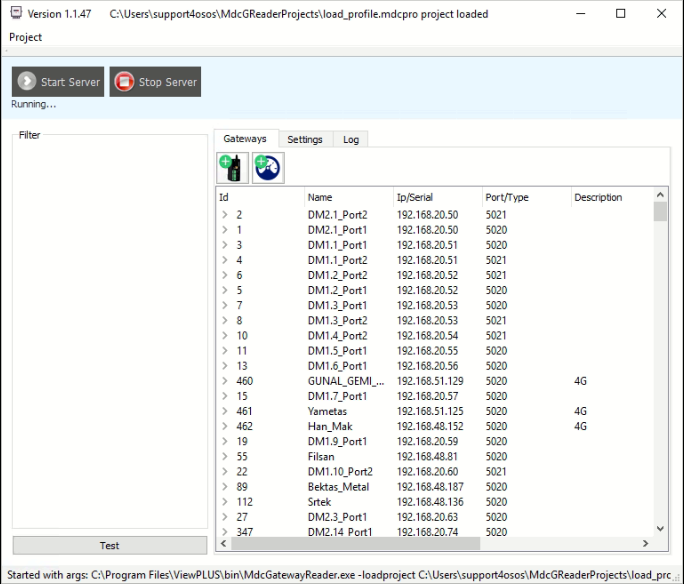
Task: Open the Project menu
Action: click(x=26, y=37)
